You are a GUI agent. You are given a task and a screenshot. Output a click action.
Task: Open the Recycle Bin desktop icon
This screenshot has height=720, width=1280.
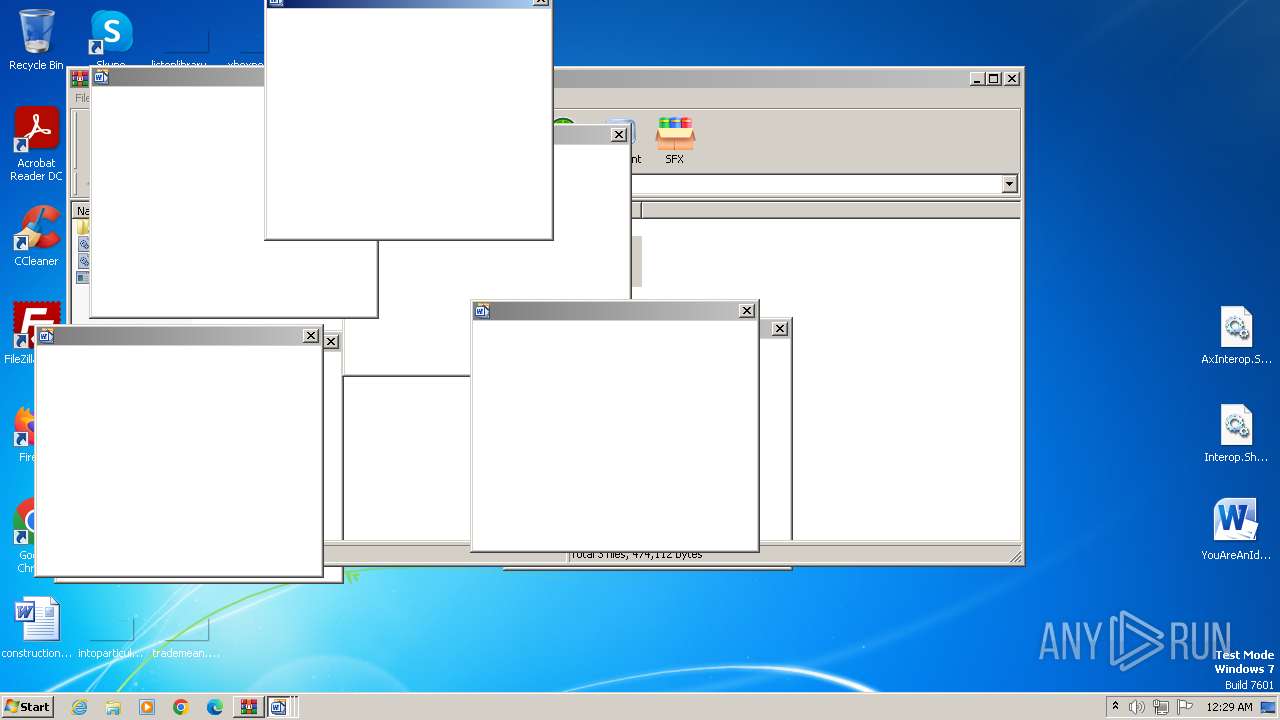(36, 40)
